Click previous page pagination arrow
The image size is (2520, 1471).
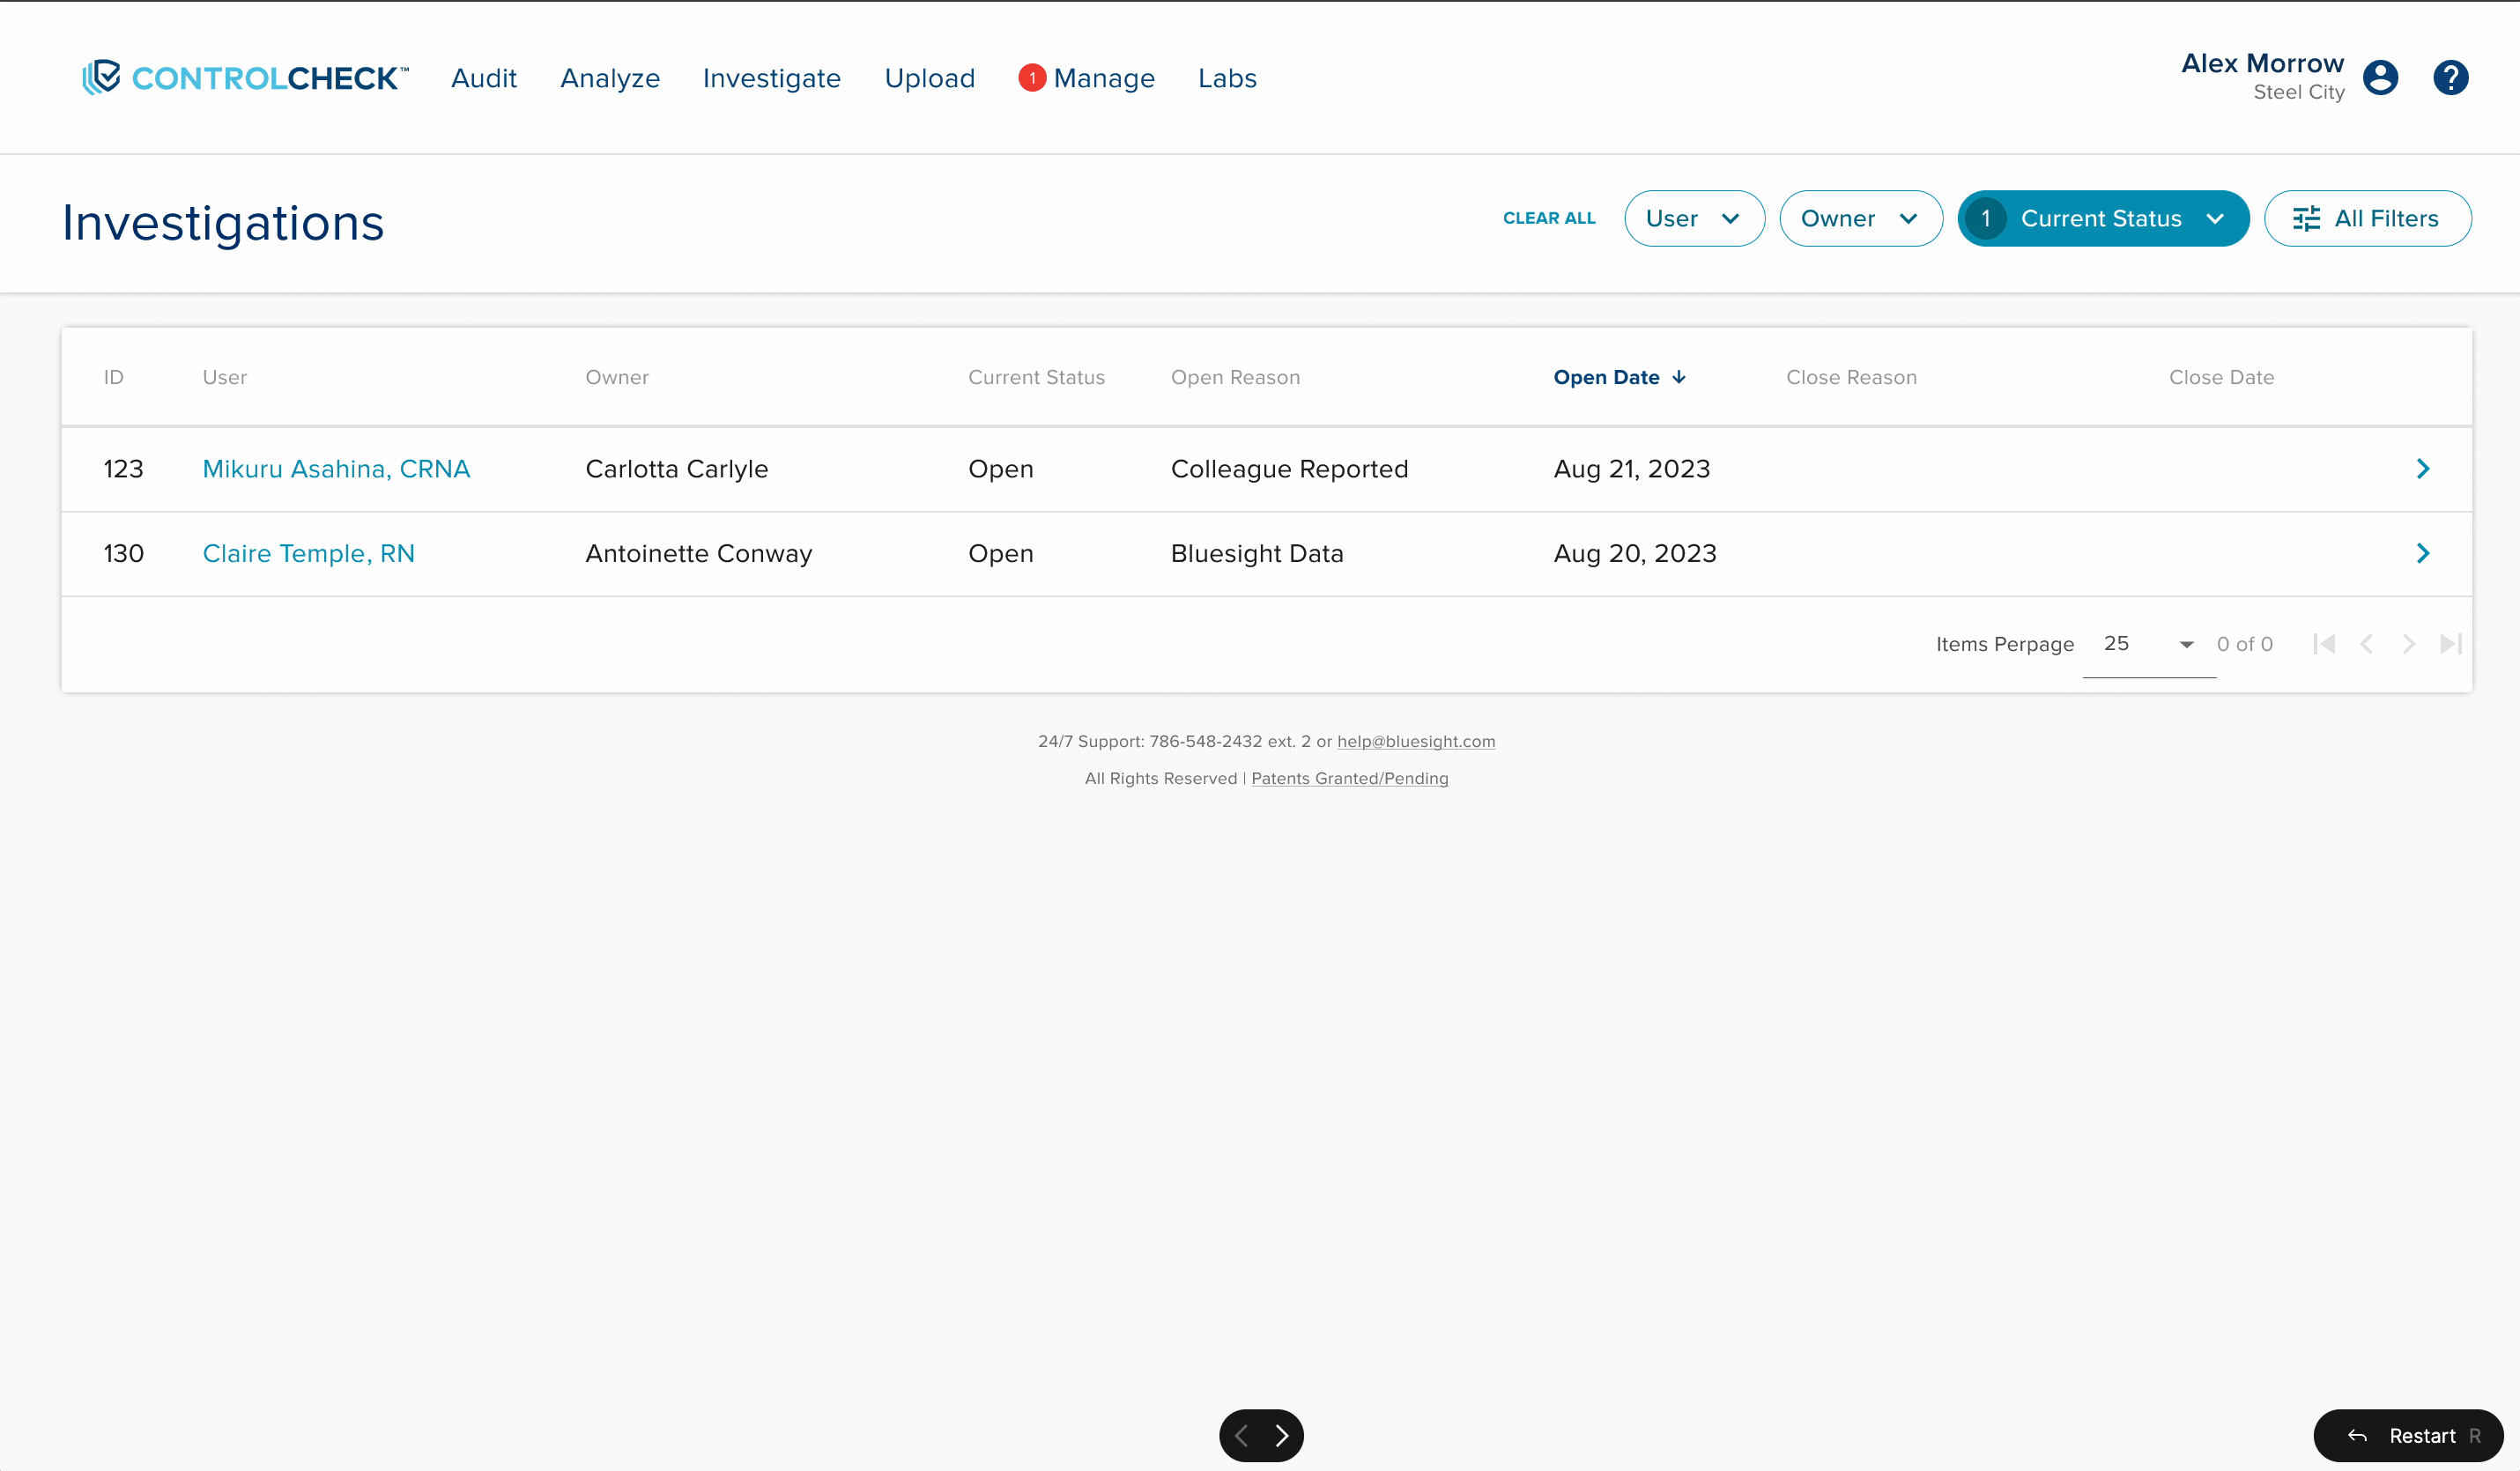(2366, 644)
